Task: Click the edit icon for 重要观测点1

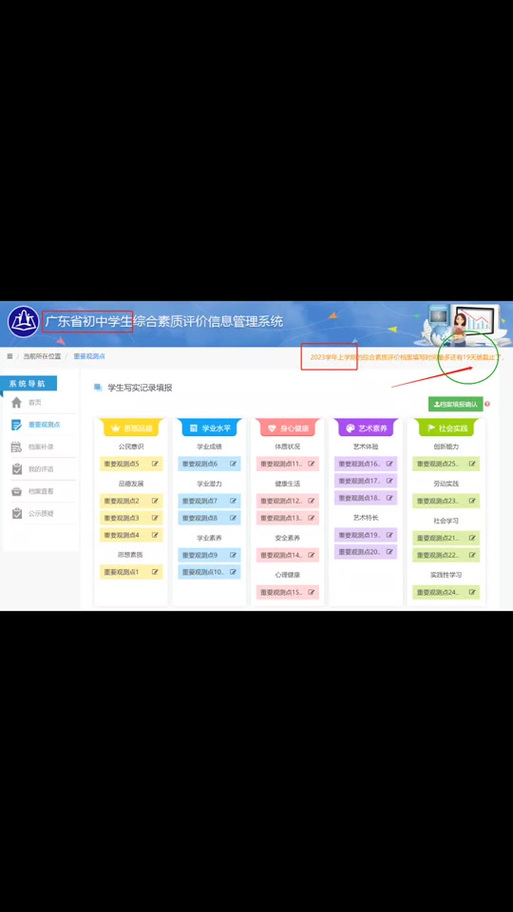Action: 155,572
